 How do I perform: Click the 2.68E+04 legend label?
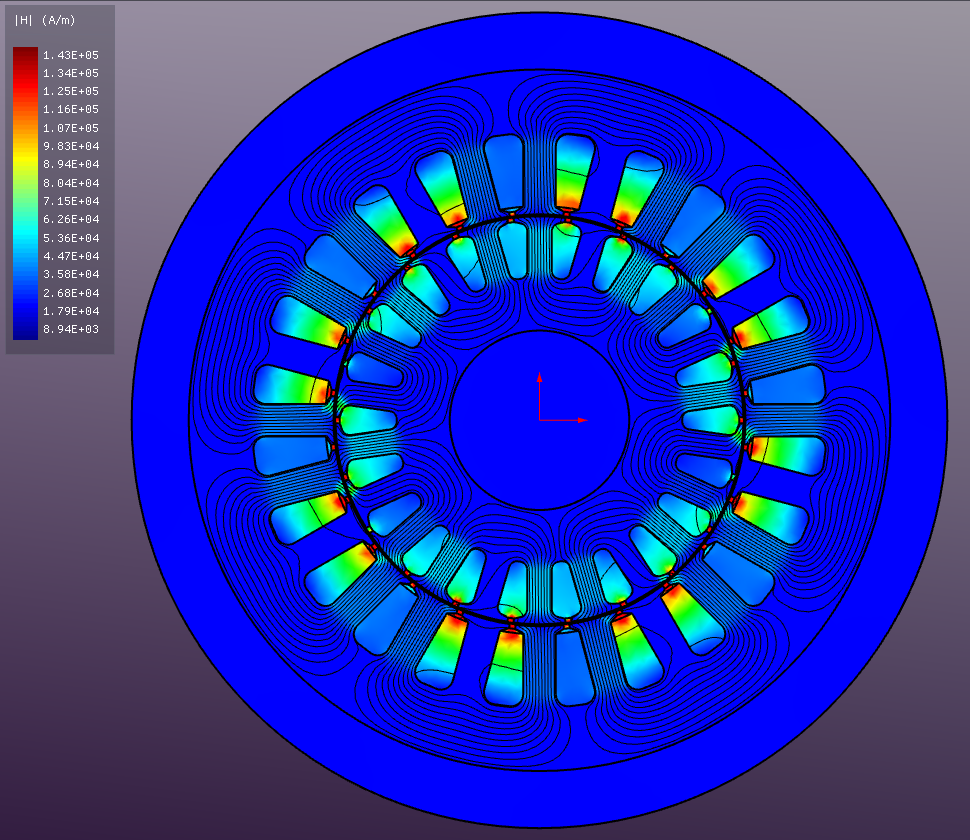[70, 293]
